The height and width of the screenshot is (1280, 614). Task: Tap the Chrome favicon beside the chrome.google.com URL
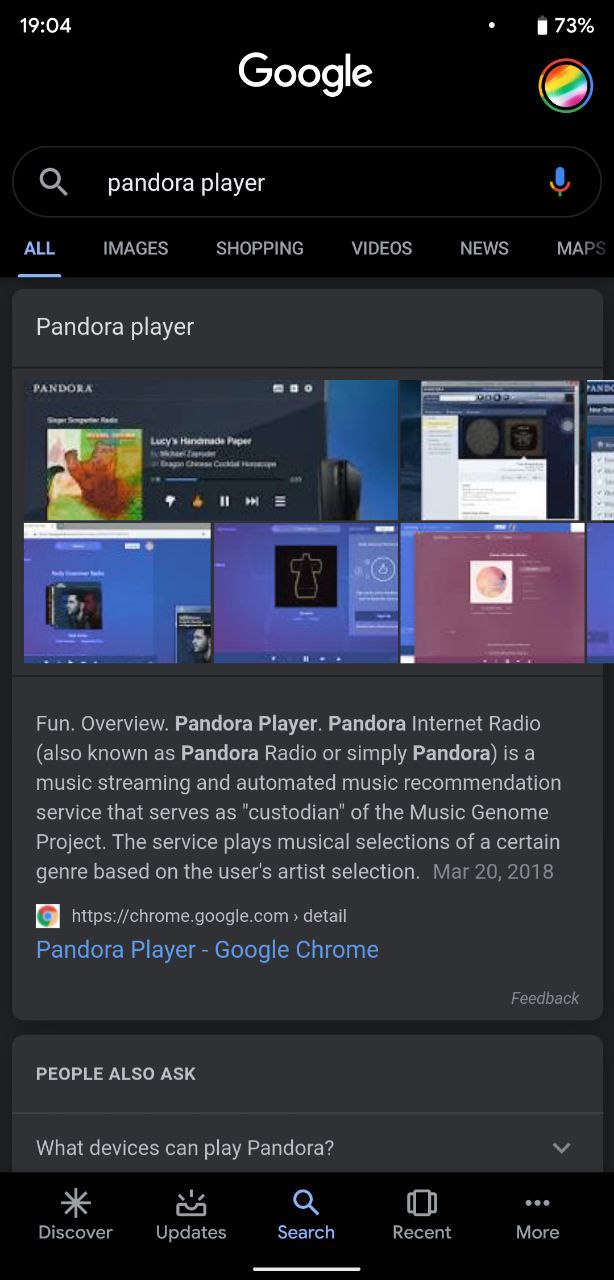48,915
